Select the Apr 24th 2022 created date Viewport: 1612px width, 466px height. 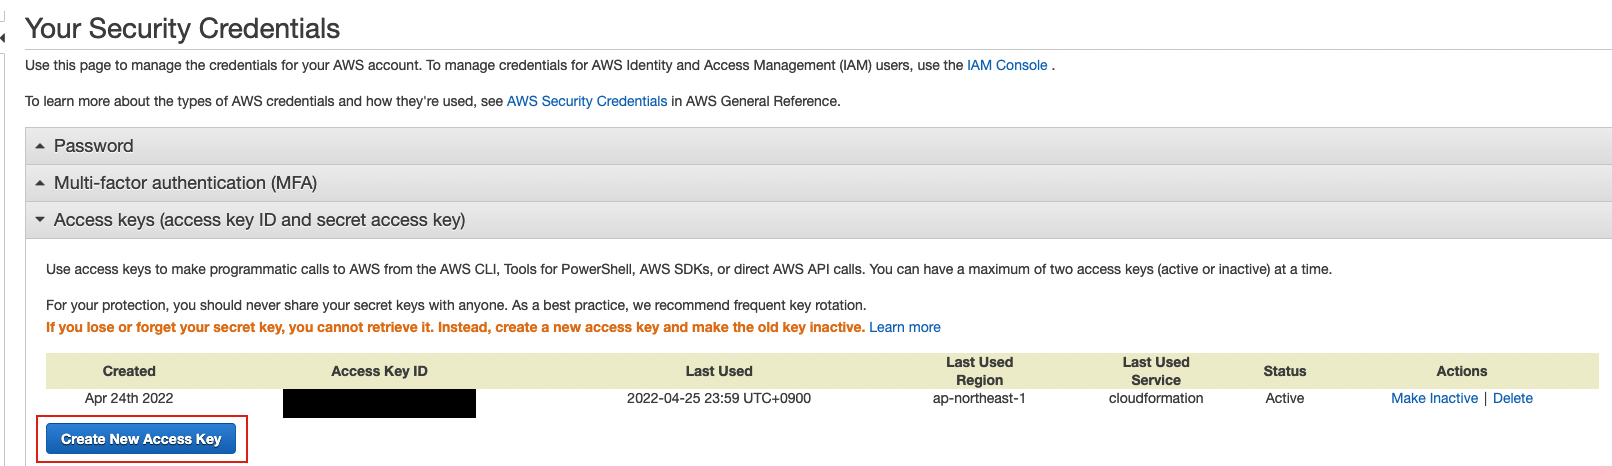tap(129, 398)
